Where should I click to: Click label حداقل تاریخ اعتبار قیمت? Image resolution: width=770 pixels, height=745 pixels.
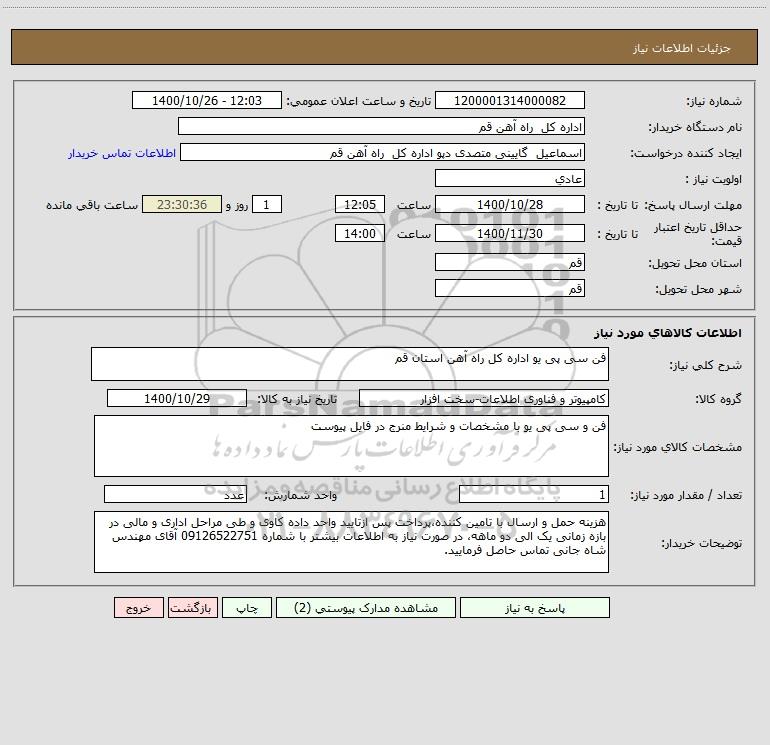coord(698,234)
